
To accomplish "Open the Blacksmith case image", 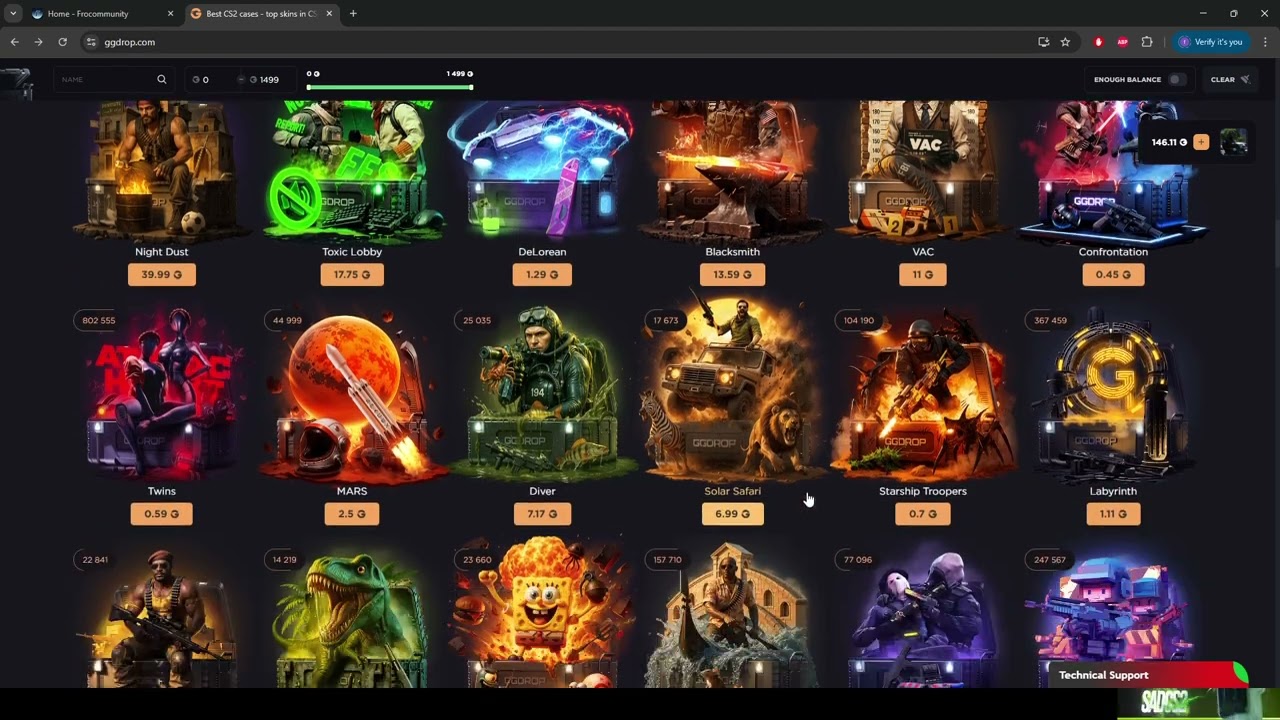I will [x=733, y=170].
